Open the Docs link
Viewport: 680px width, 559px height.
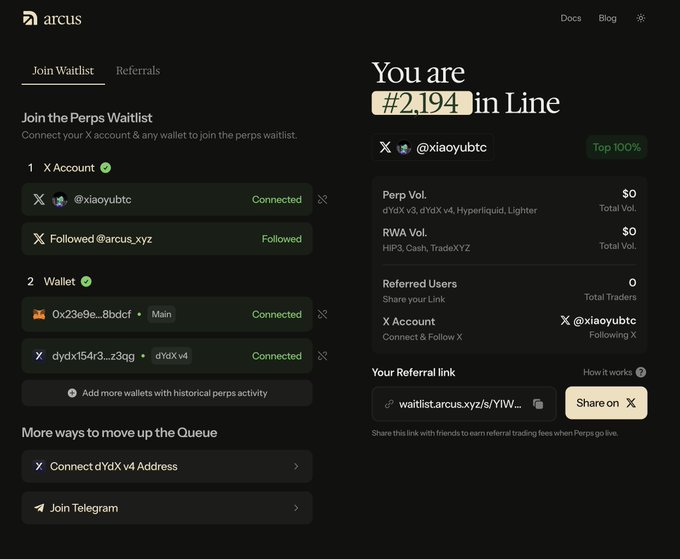tap(571, 18)
